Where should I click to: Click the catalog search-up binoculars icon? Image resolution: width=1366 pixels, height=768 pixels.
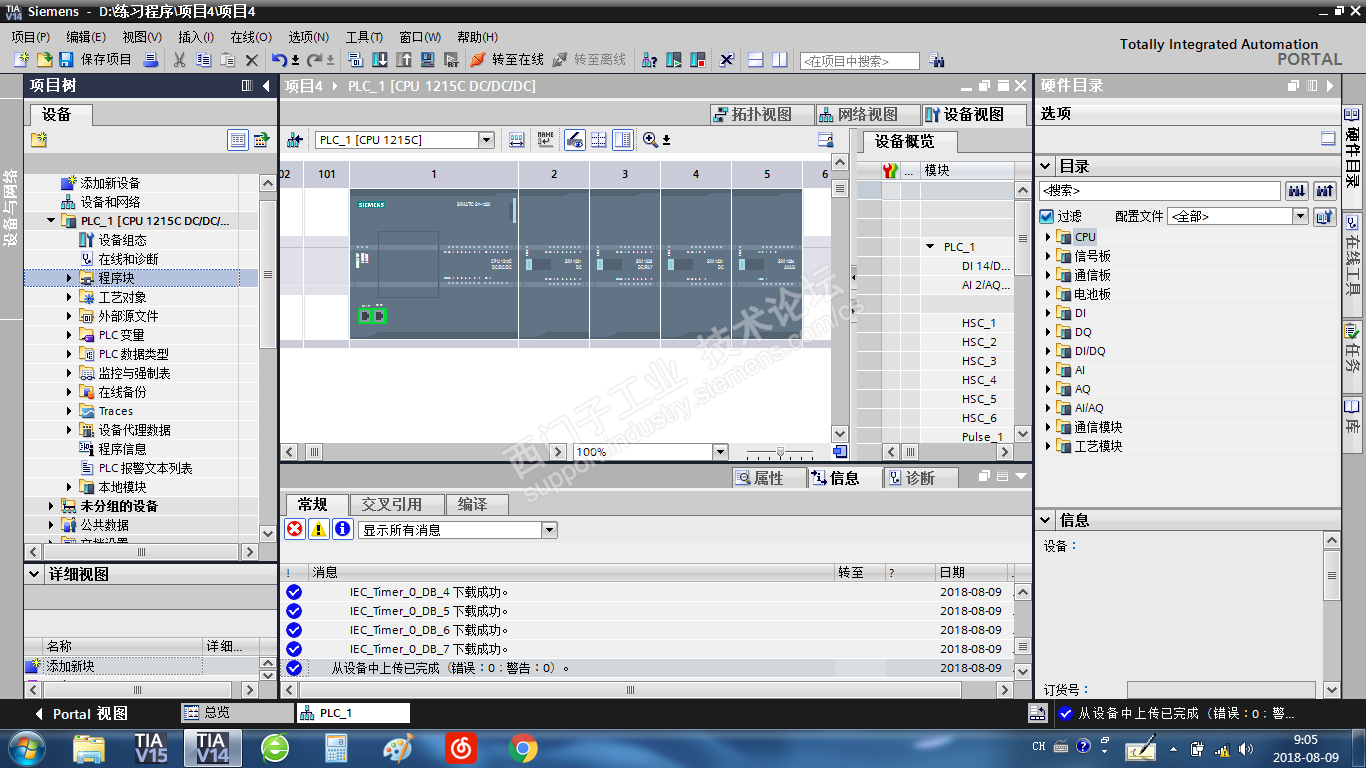coord(1325,190)
